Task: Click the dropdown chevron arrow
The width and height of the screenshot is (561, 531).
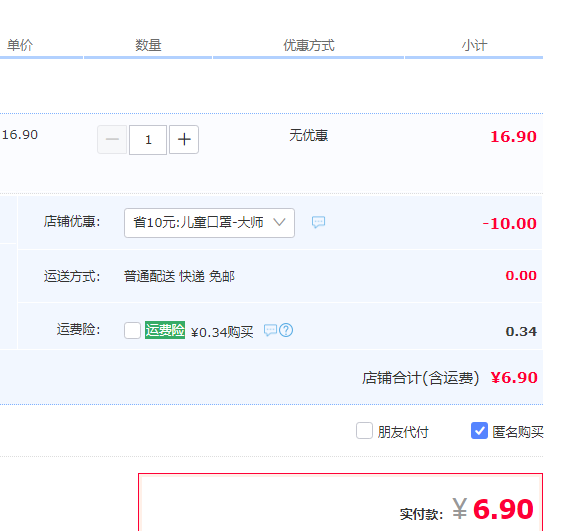Action: click(x=279, y=222)
